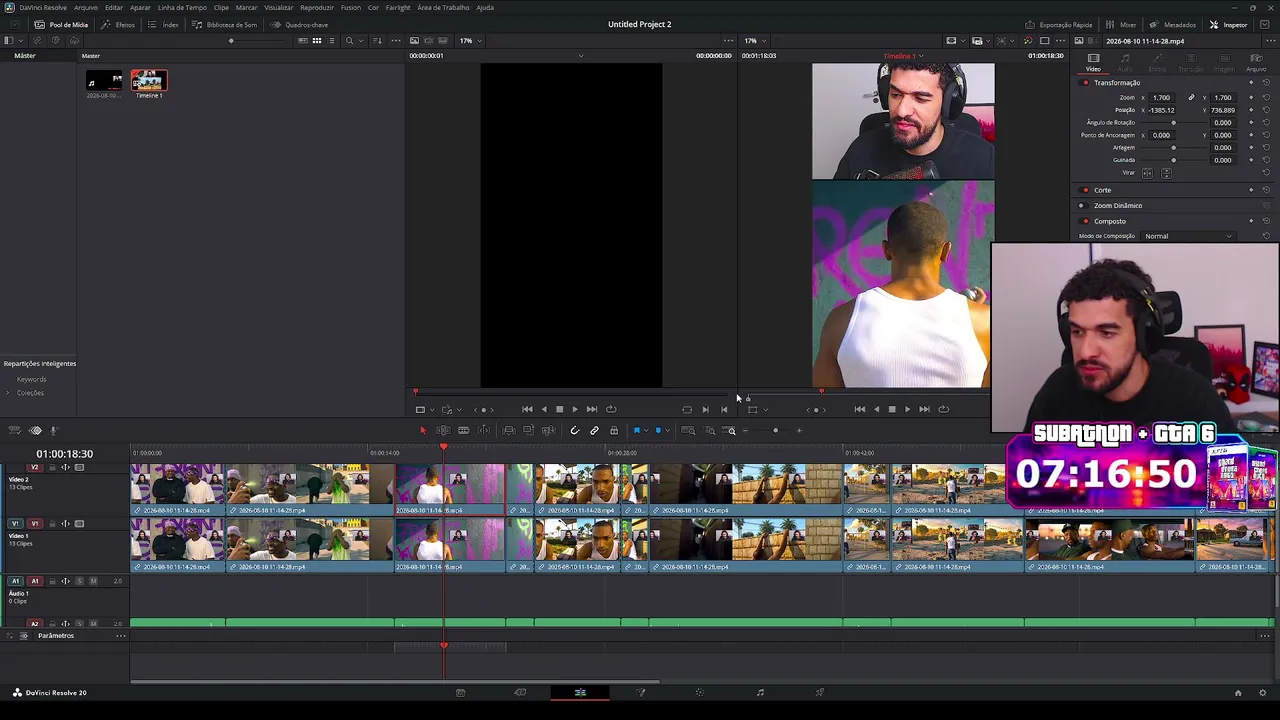Select the Timeline 1 thumbnail in media pool
Screen dimensions: 1280x720
coord(149,82)
